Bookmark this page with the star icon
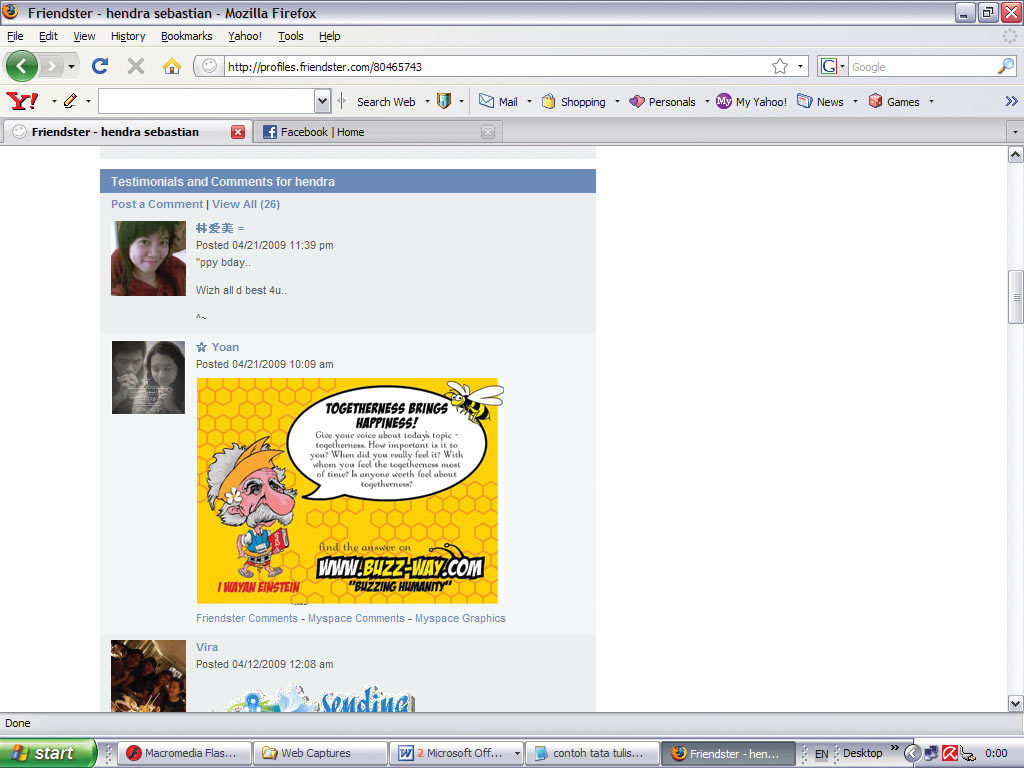This screenshot has height=768, width=1024. pyautogui.click(x=780, y=66)
